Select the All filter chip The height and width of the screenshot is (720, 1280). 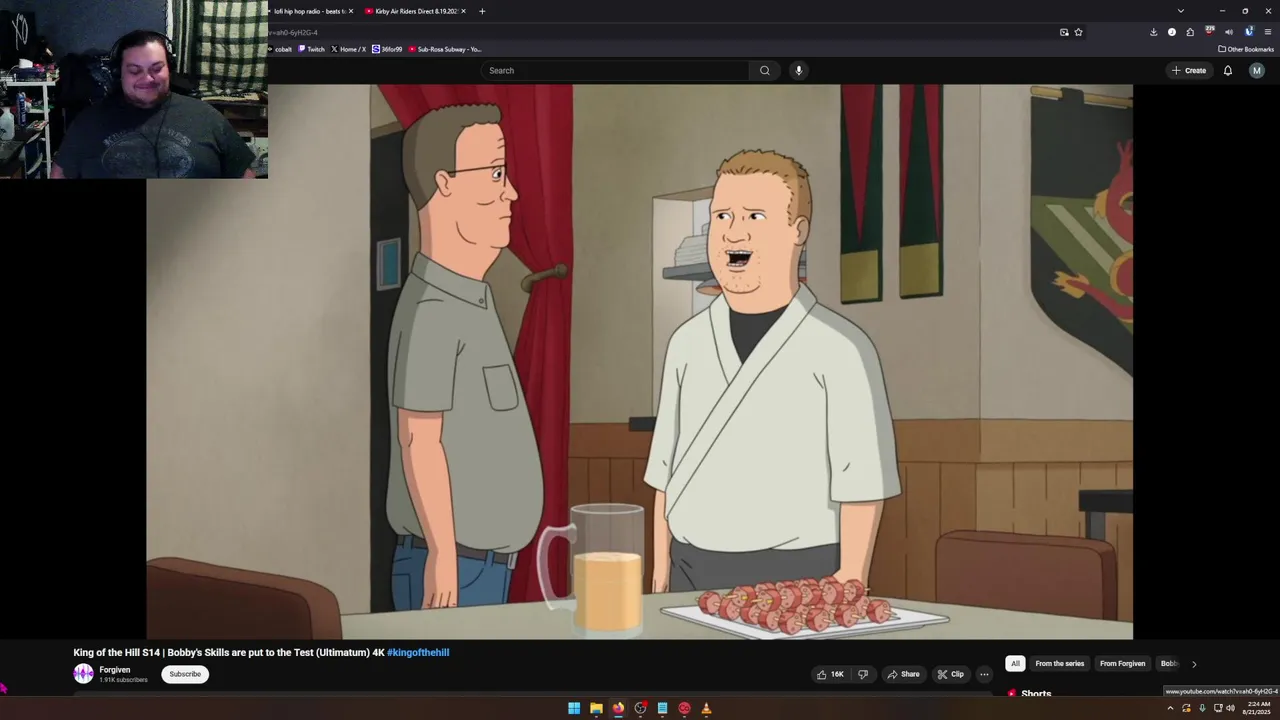point(1015,663)
